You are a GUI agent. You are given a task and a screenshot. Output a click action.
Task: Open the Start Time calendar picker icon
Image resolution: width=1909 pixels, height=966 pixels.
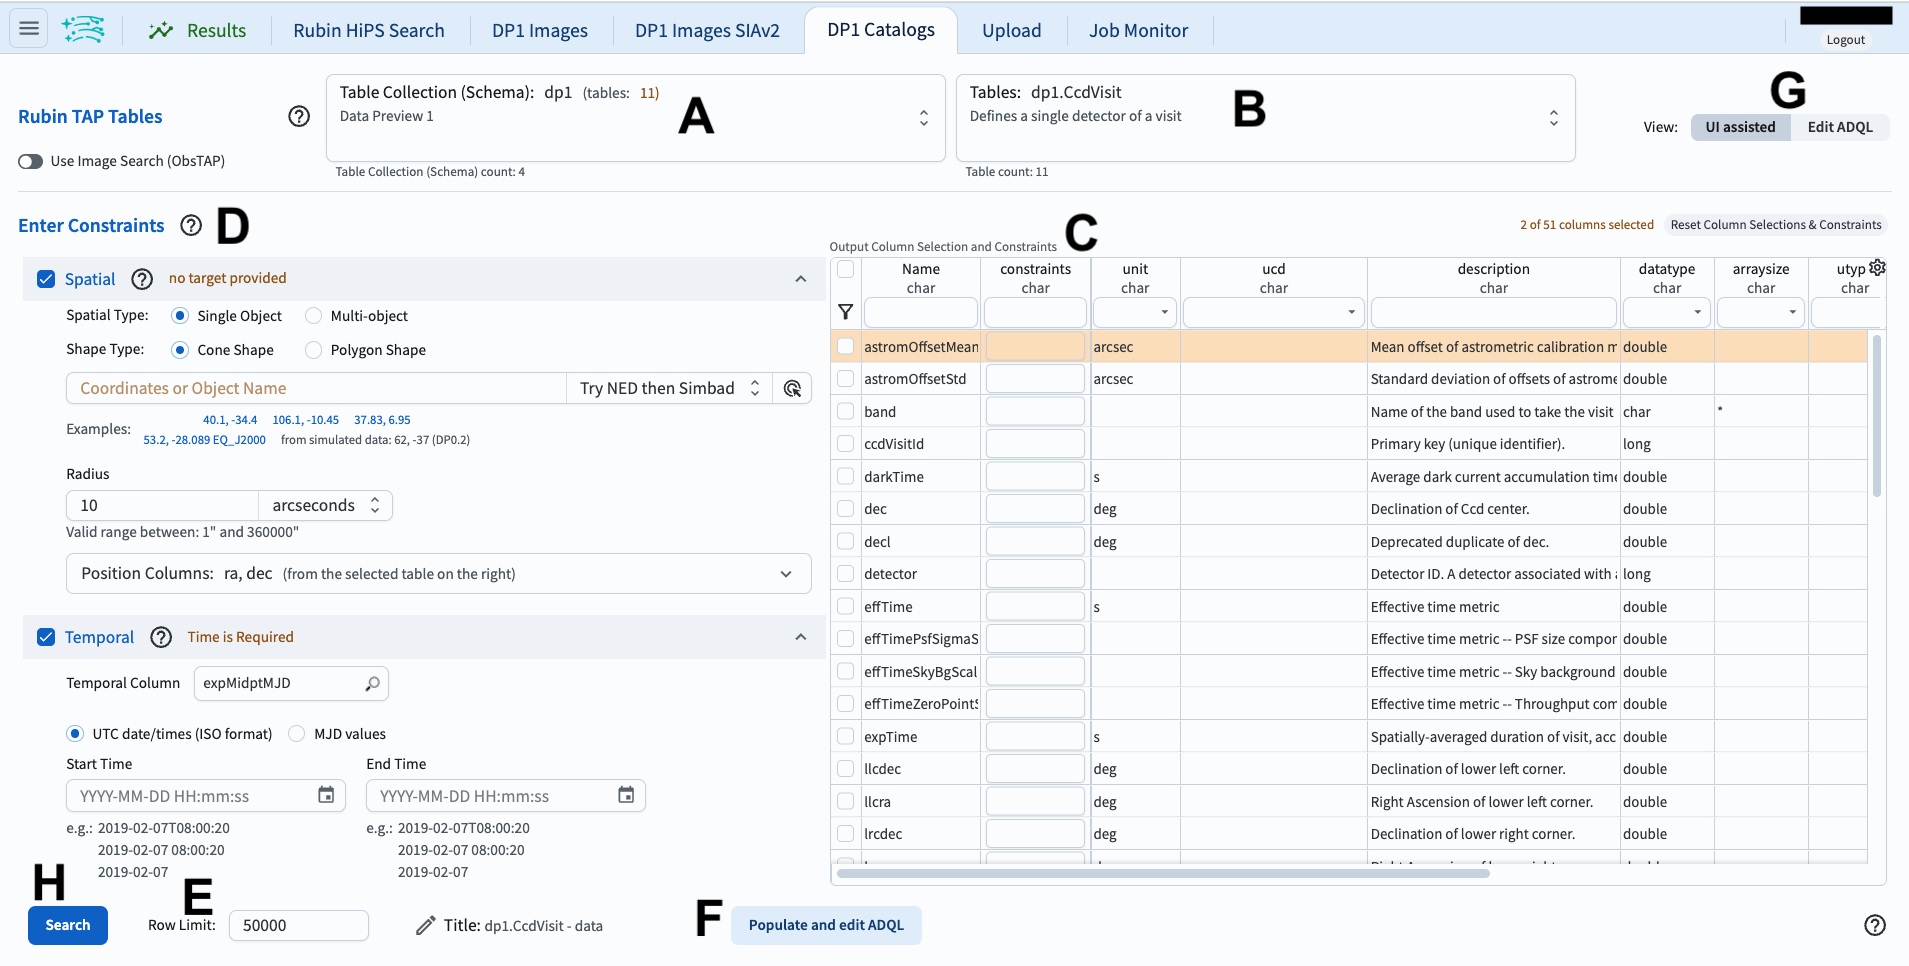click(x=325, y=794)
